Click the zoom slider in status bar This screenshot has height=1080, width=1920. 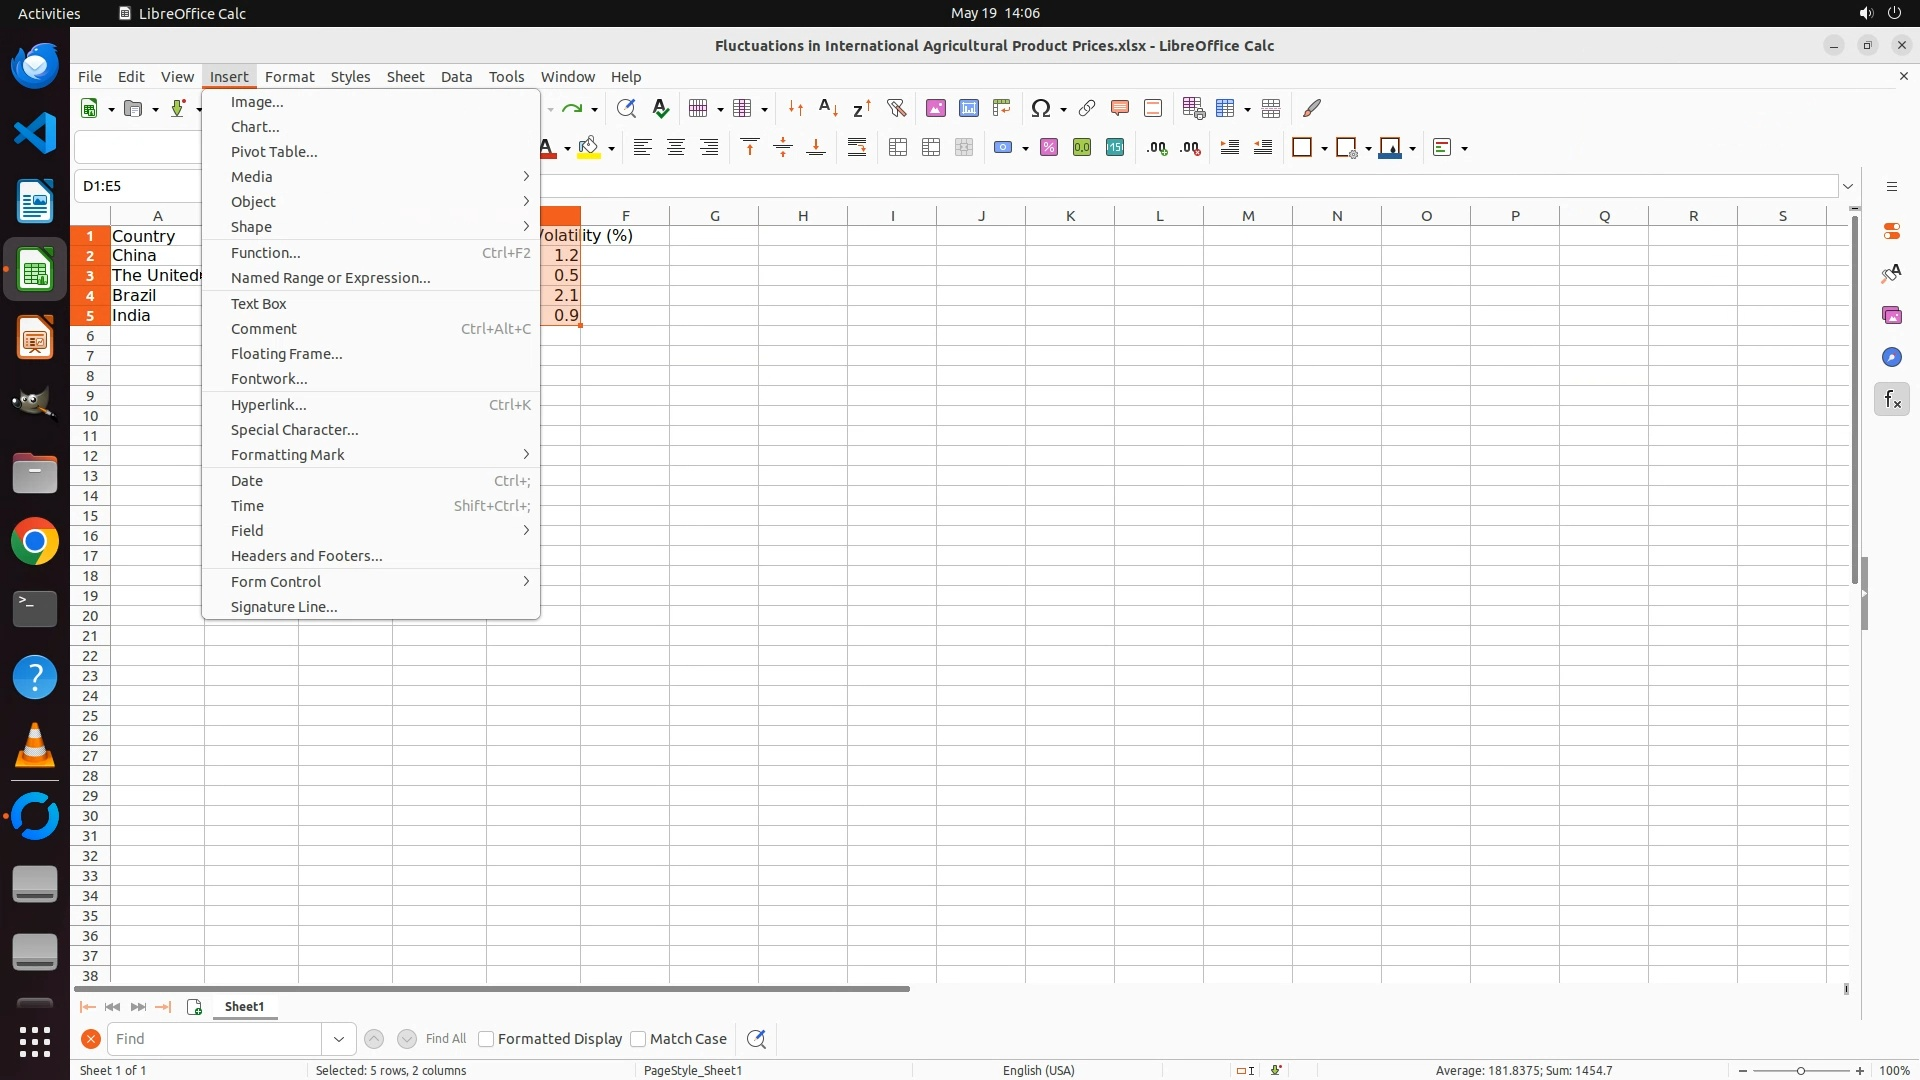pos(1800,1071)
